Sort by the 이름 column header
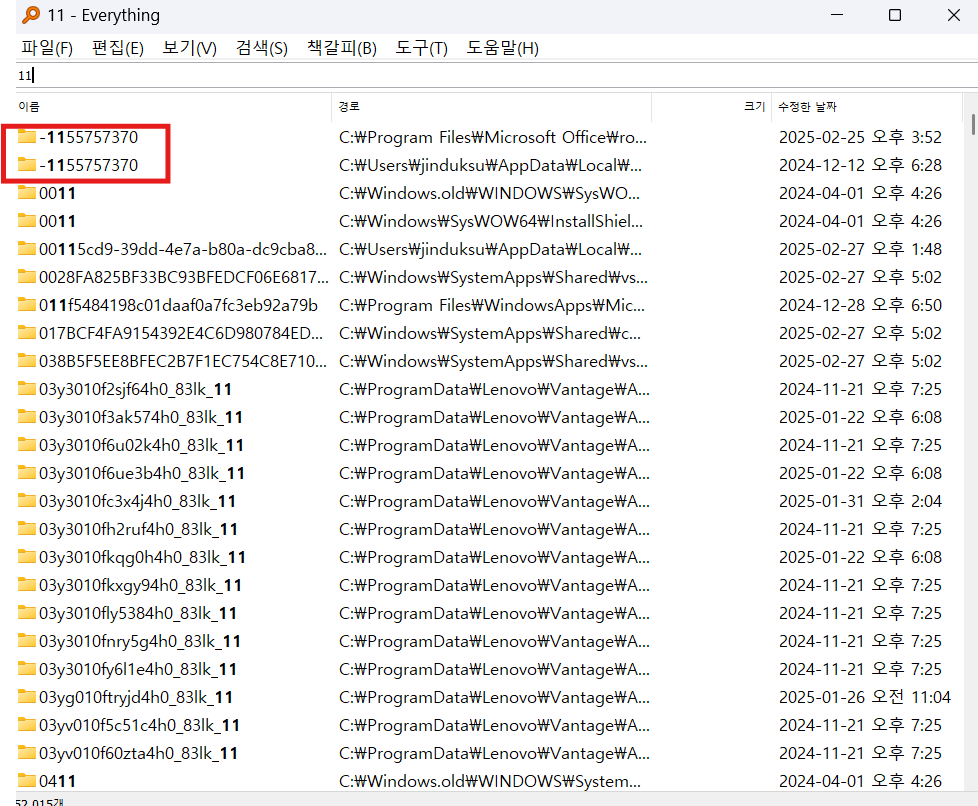 click(173, 107)
